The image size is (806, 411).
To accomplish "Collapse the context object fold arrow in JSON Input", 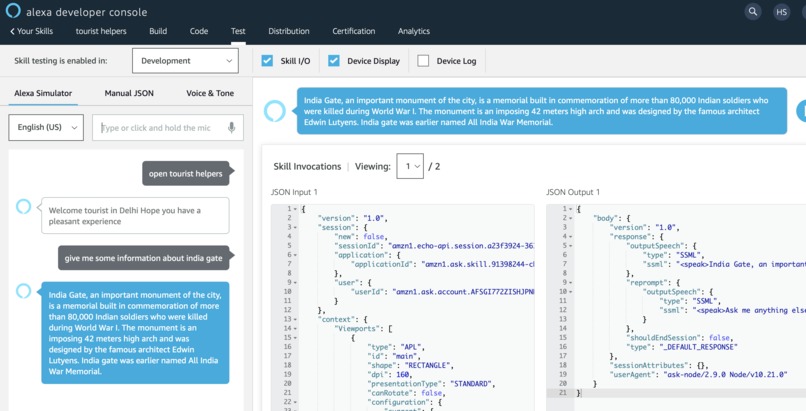I will tap(296, 320).
